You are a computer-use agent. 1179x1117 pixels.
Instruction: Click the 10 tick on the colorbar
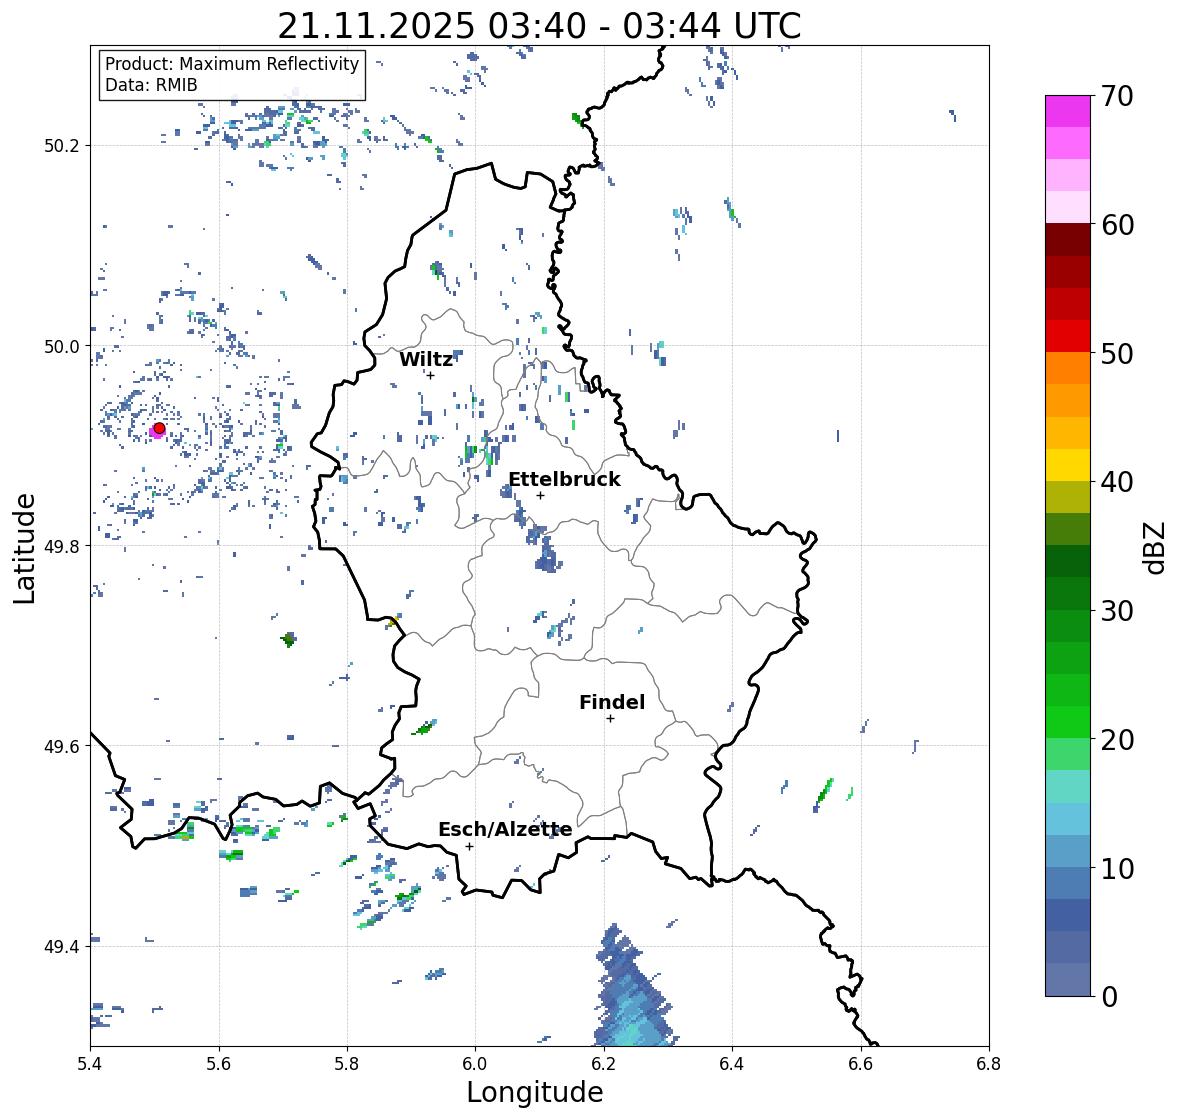(x=1117, y=868)
